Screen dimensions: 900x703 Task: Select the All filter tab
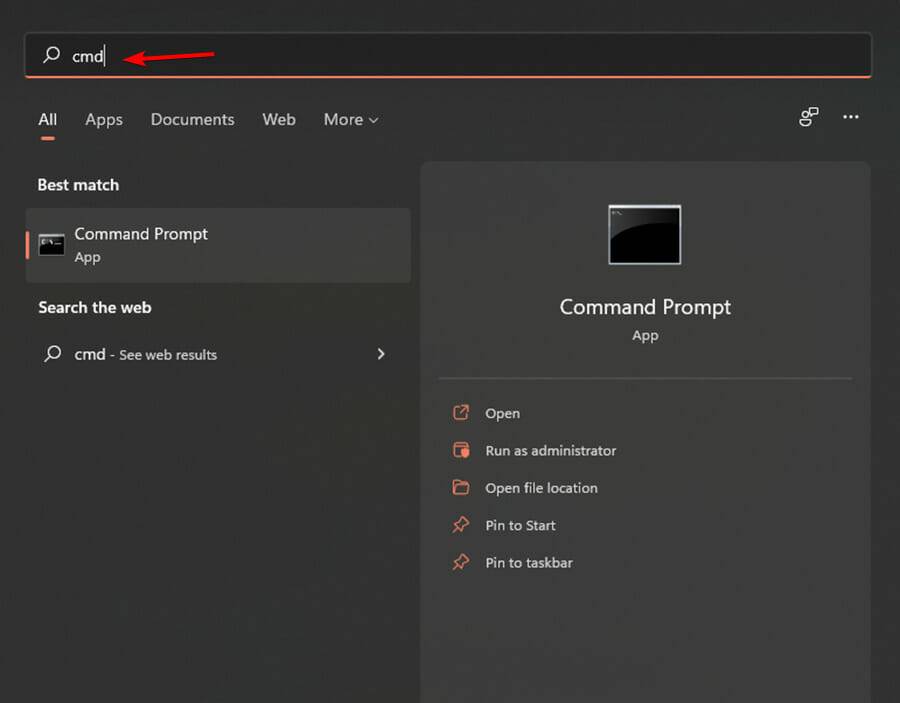47,119
